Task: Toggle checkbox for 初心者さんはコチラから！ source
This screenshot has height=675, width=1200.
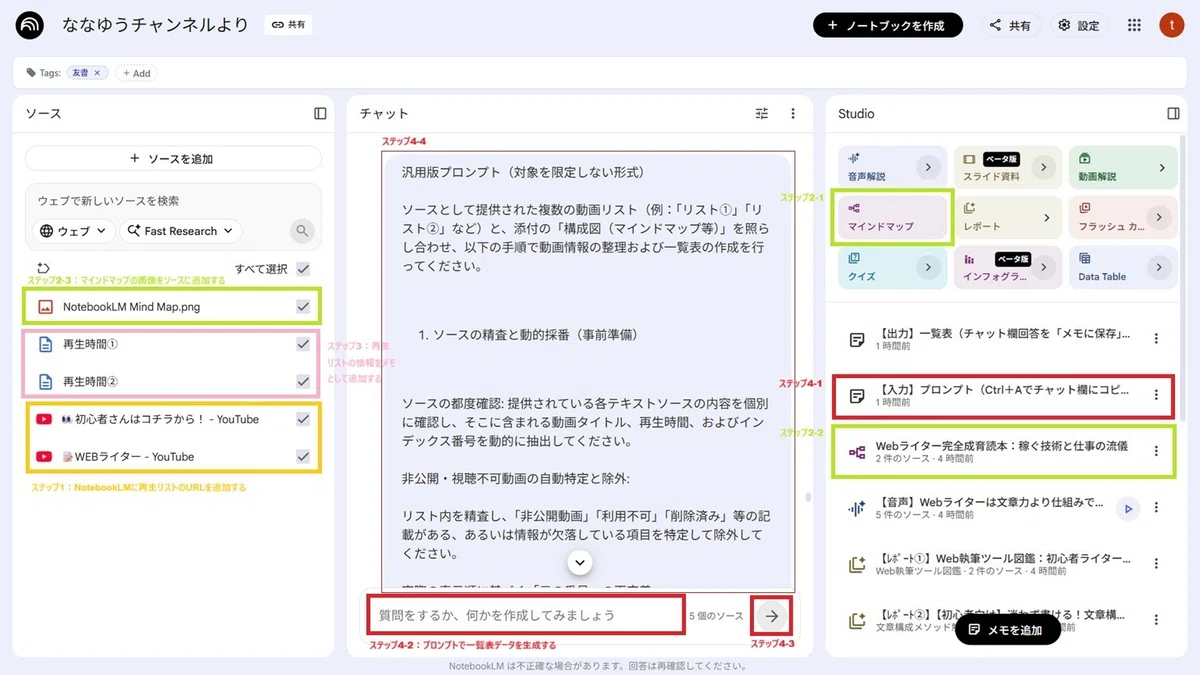Action: click(303, 419)
